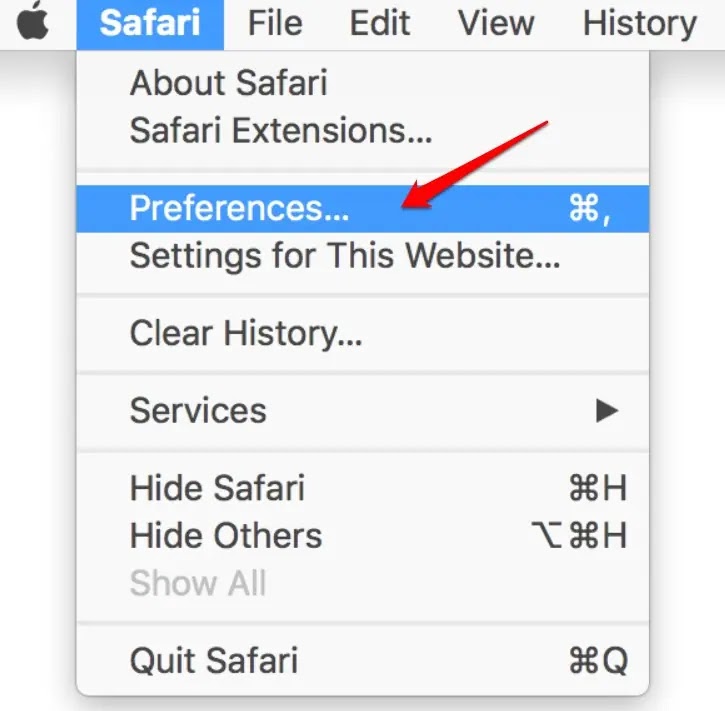Expand the Services submenu arrow
Screen dimensions: 725x711
coord(606,410)
